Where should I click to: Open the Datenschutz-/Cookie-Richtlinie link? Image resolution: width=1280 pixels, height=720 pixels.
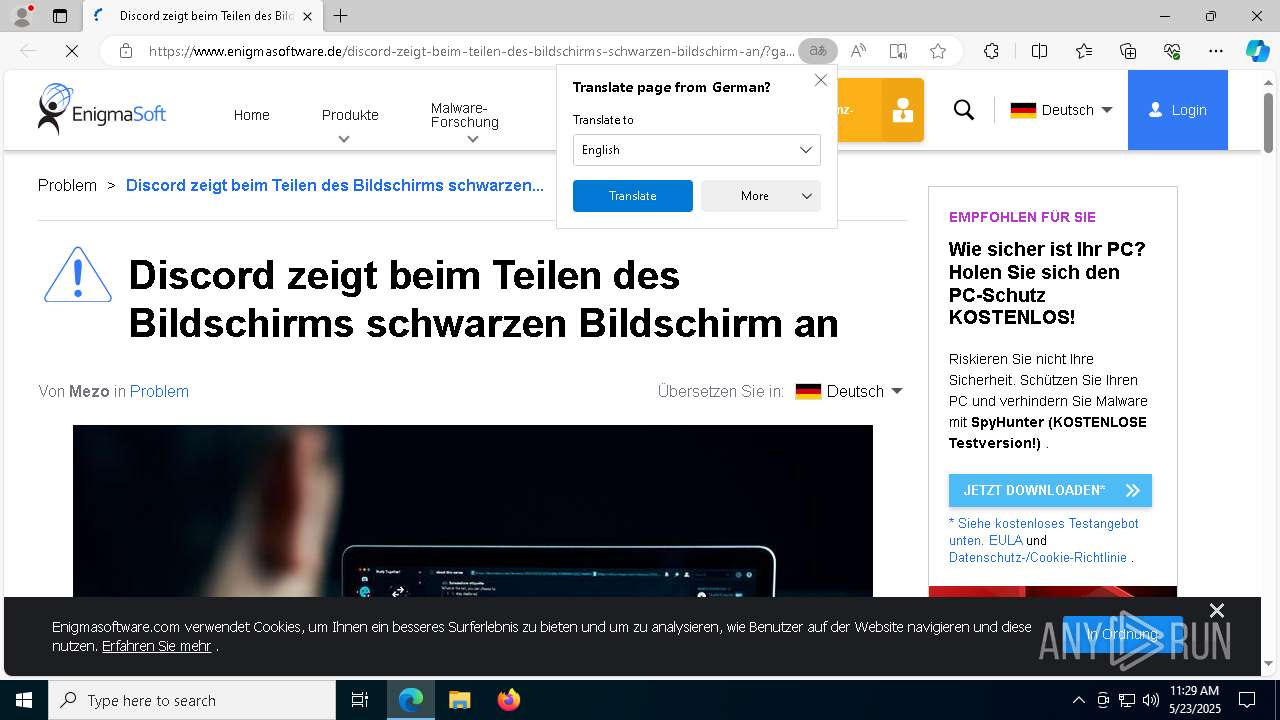(1038, 557)
